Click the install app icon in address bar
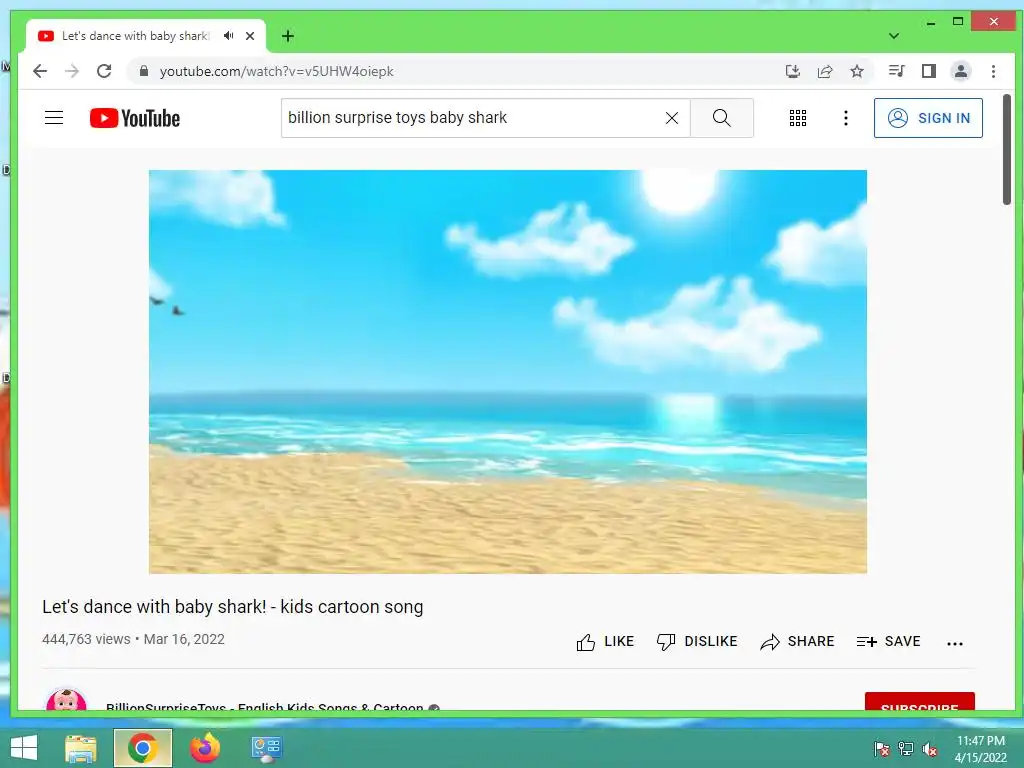The height and width of the screenshot is (768, 1024). click(793, 71)
